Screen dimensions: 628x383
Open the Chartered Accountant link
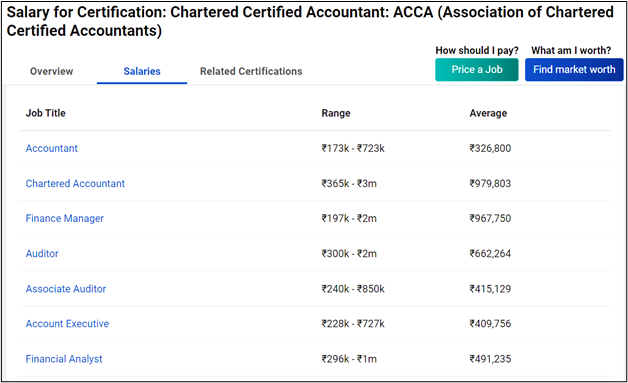[x=75, y=183]
